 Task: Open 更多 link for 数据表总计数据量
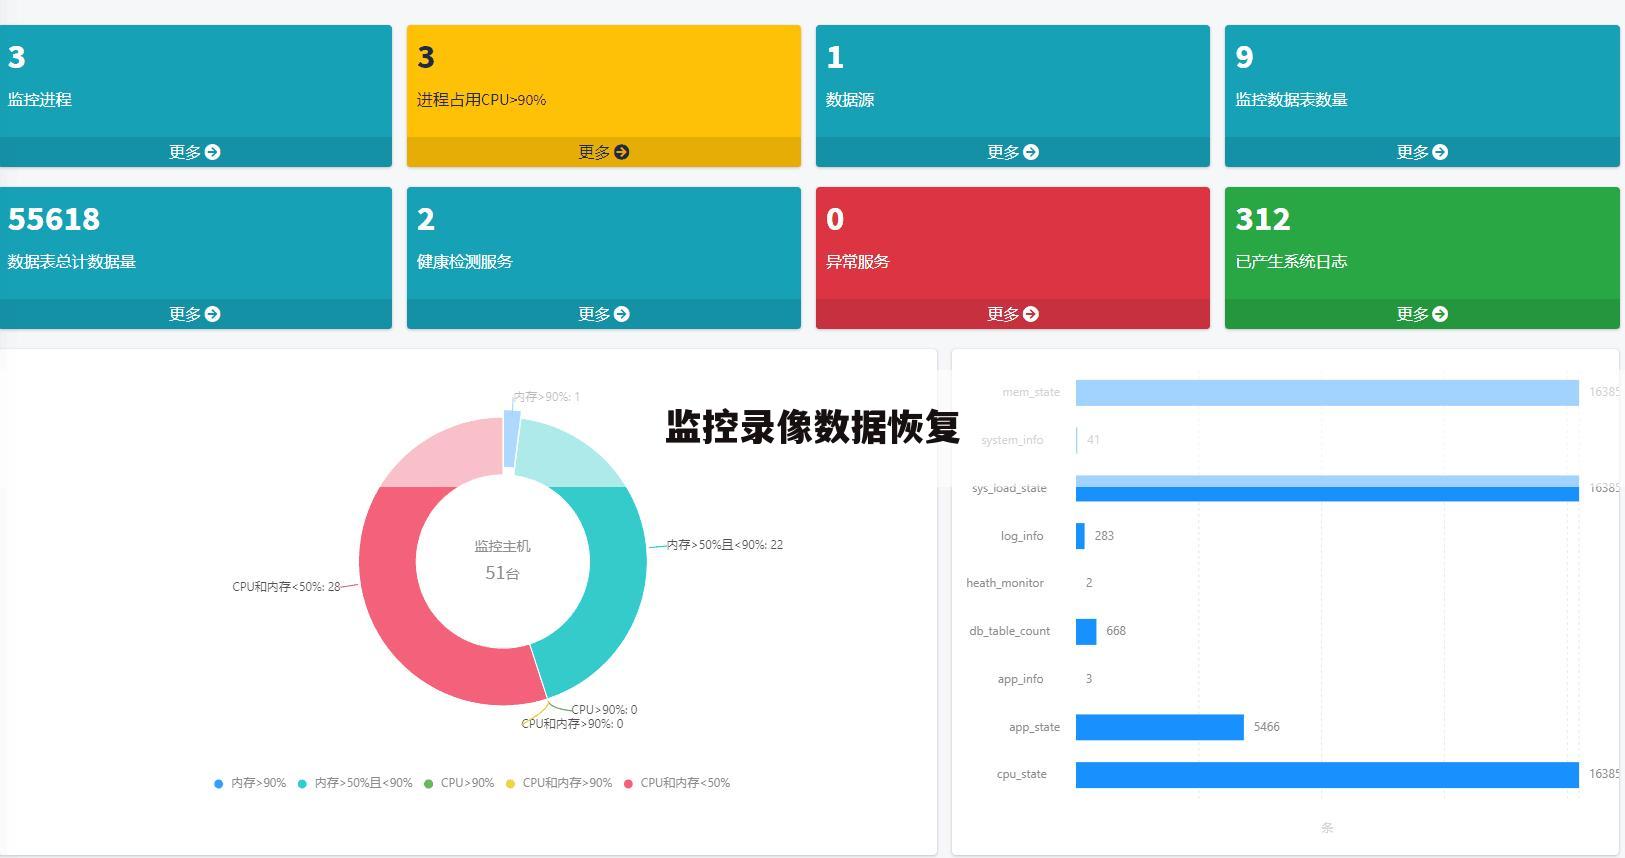(194, 314)
